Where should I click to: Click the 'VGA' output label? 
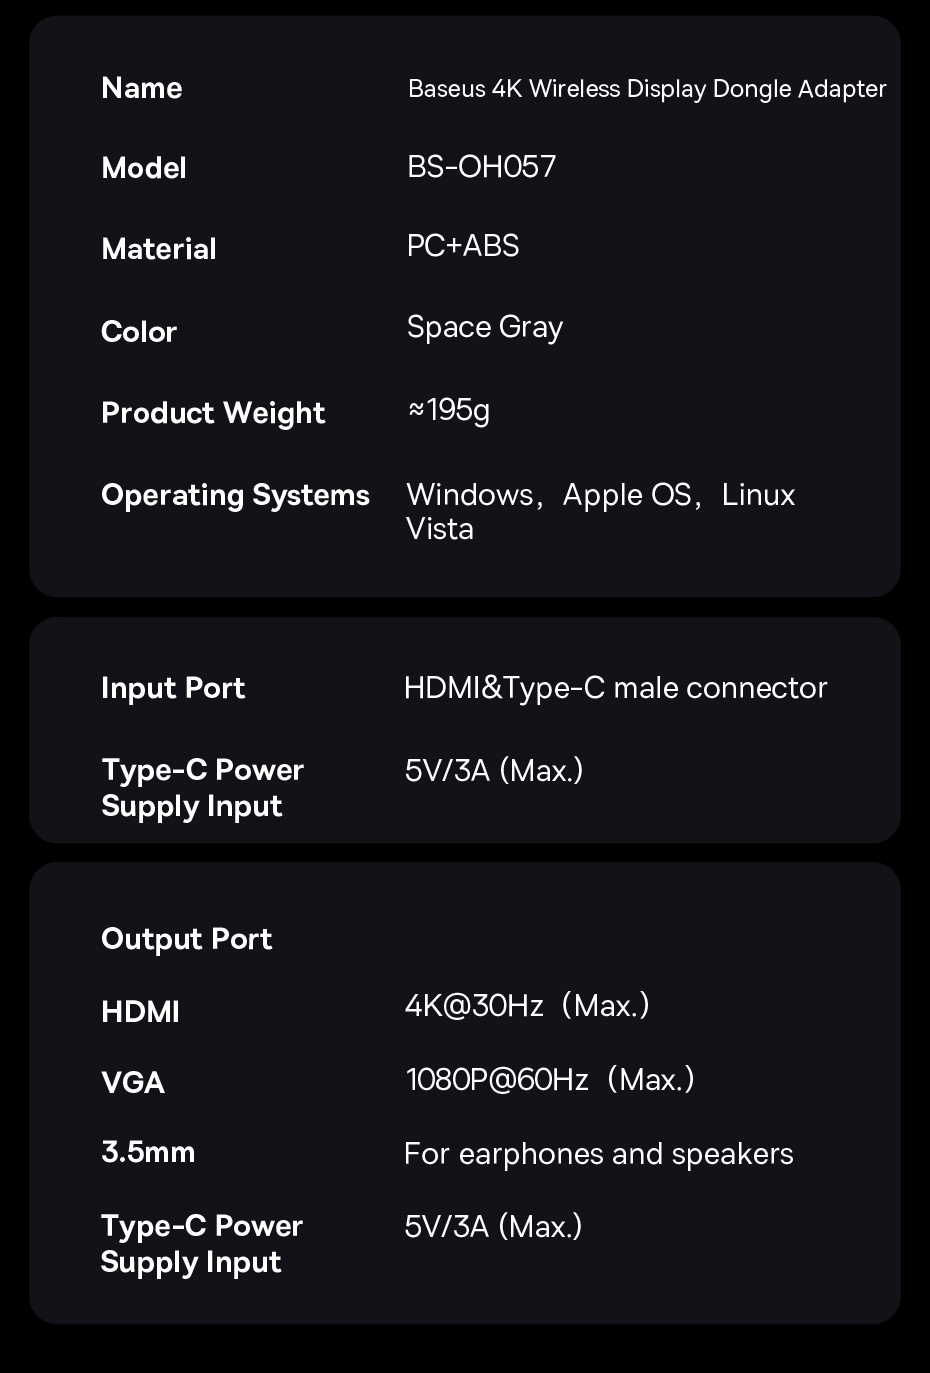pos(132,1082)
